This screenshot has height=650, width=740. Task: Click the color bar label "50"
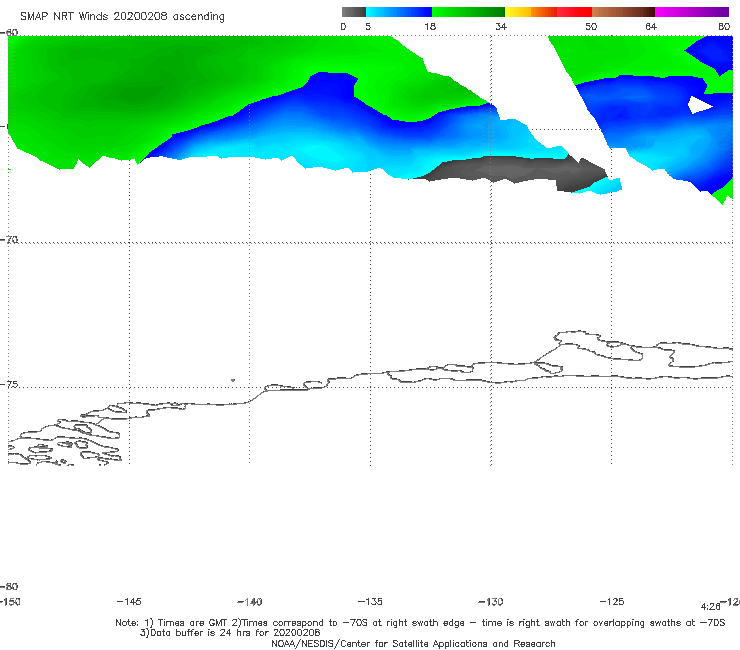click(591, 27)
